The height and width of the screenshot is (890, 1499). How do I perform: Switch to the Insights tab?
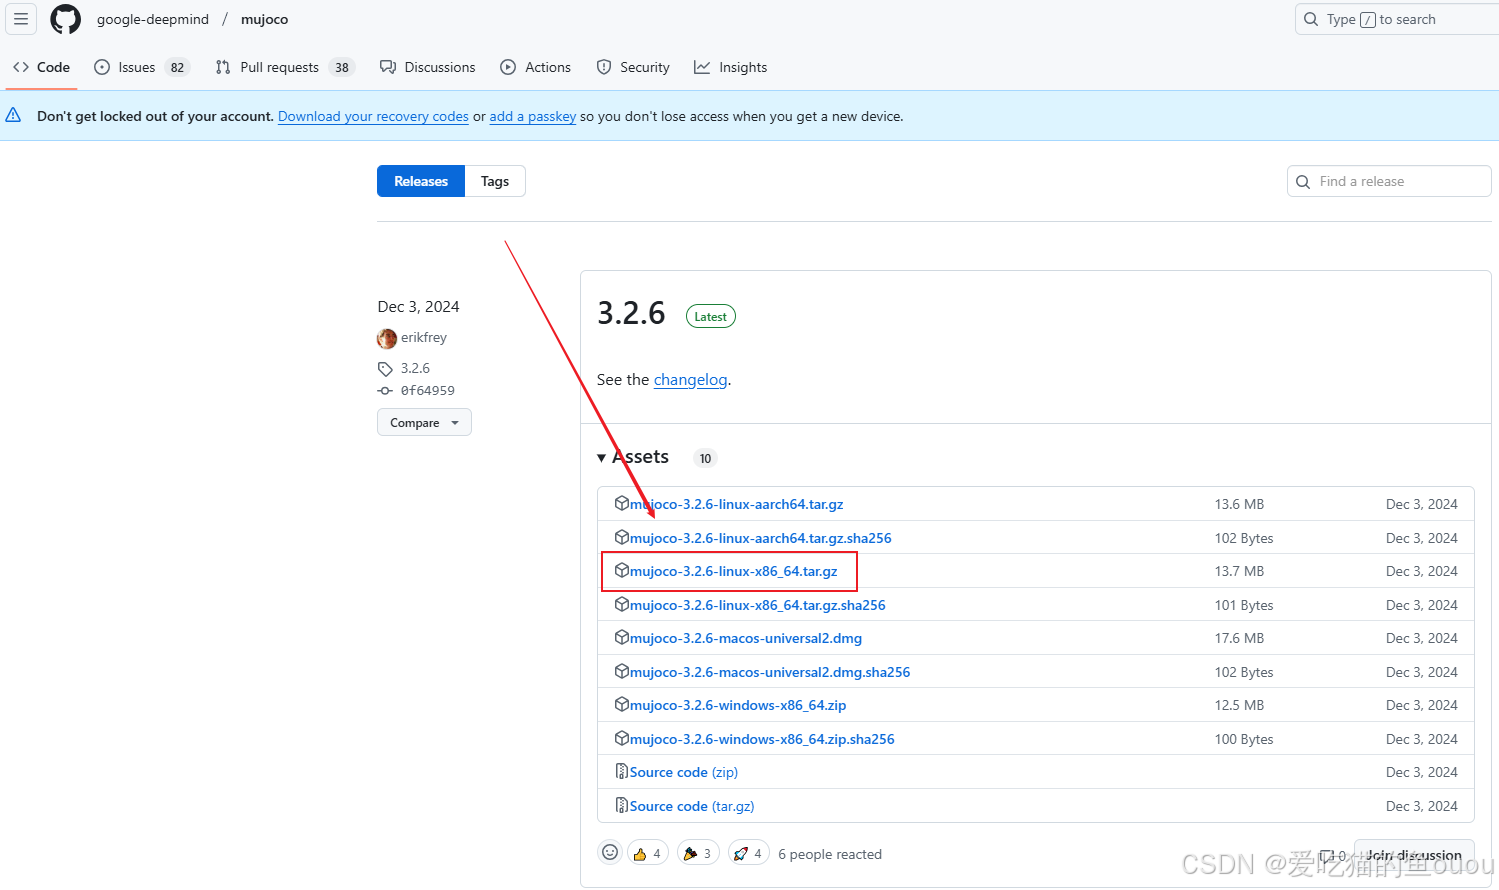coord(731,67)
